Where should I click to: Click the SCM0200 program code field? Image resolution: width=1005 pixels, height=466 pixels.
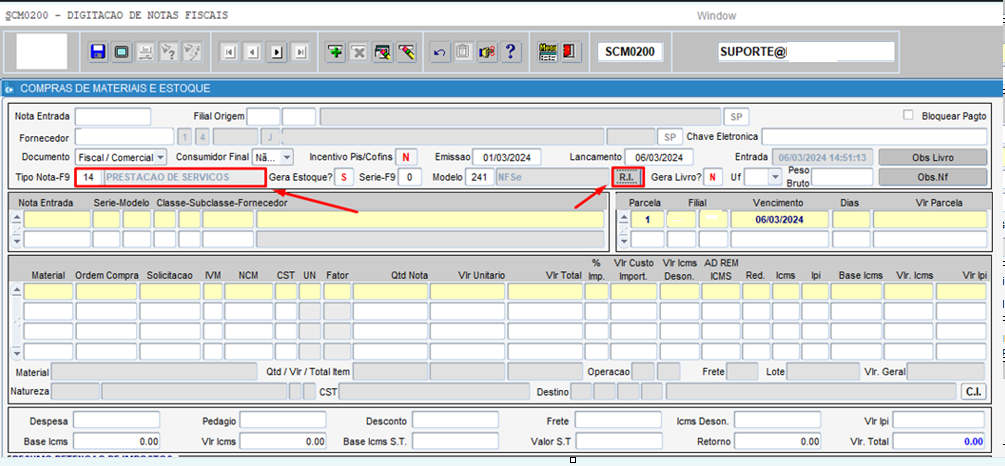[630, 53]
